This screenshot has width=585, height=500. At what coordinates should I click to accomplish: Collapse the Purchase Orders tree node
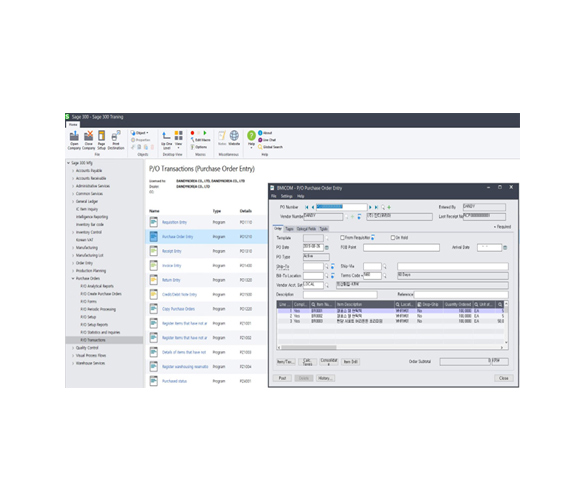click(73, 278)
